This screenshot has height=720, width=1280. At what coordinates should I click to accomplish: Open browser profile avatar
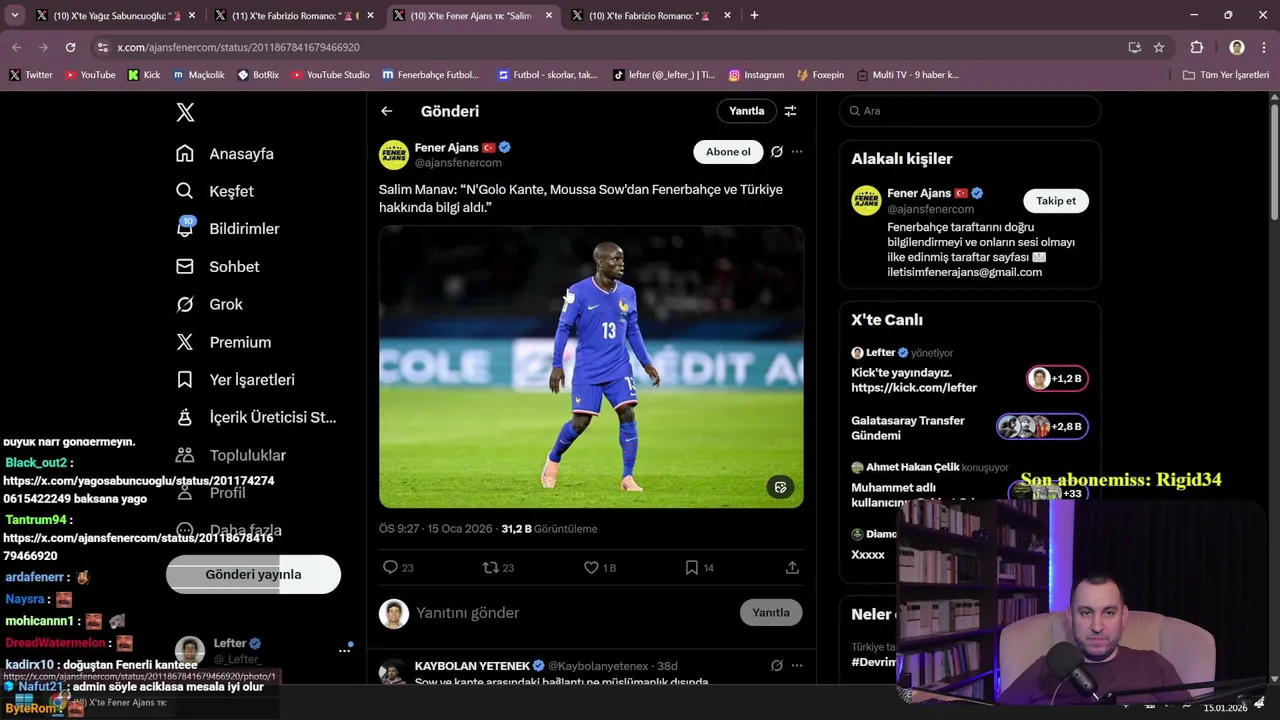(1237, 47)
